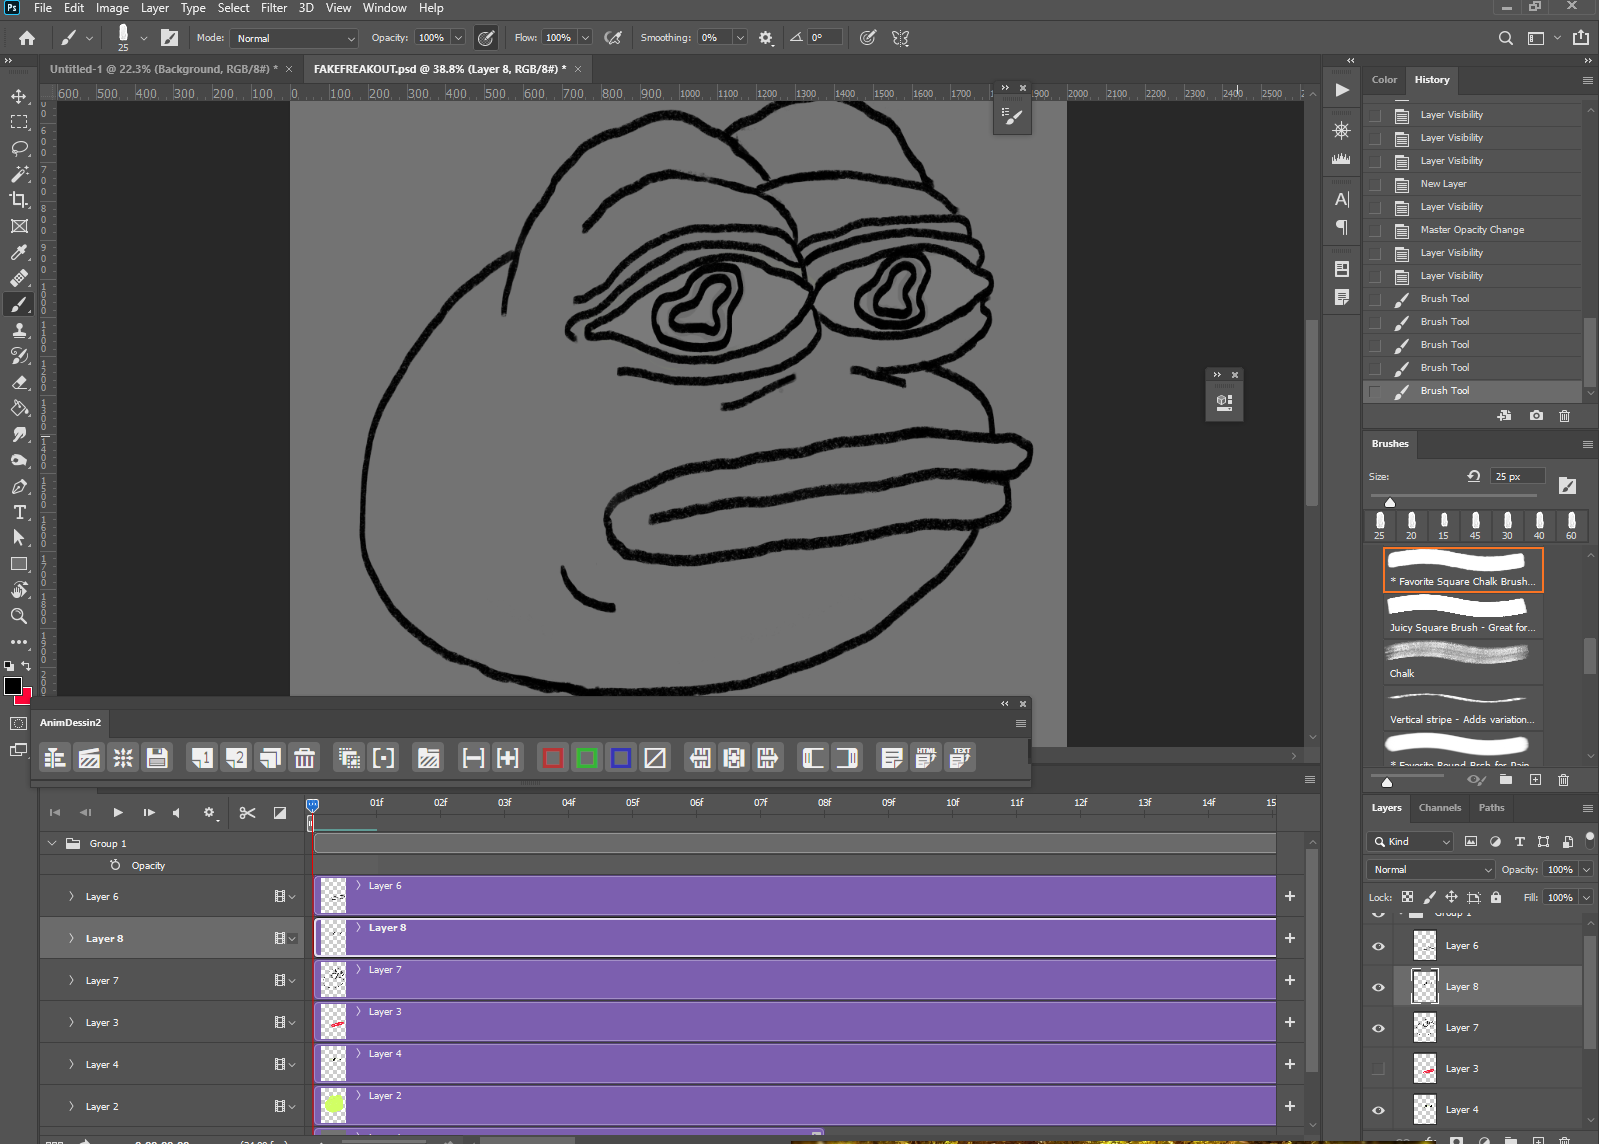Select the Zoom tool

coord(19,616)
